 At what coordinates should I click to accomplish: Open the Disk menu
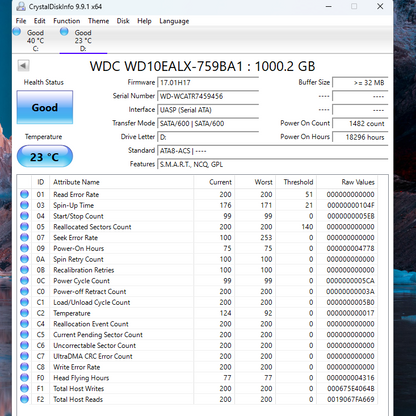tap(123, 21)
